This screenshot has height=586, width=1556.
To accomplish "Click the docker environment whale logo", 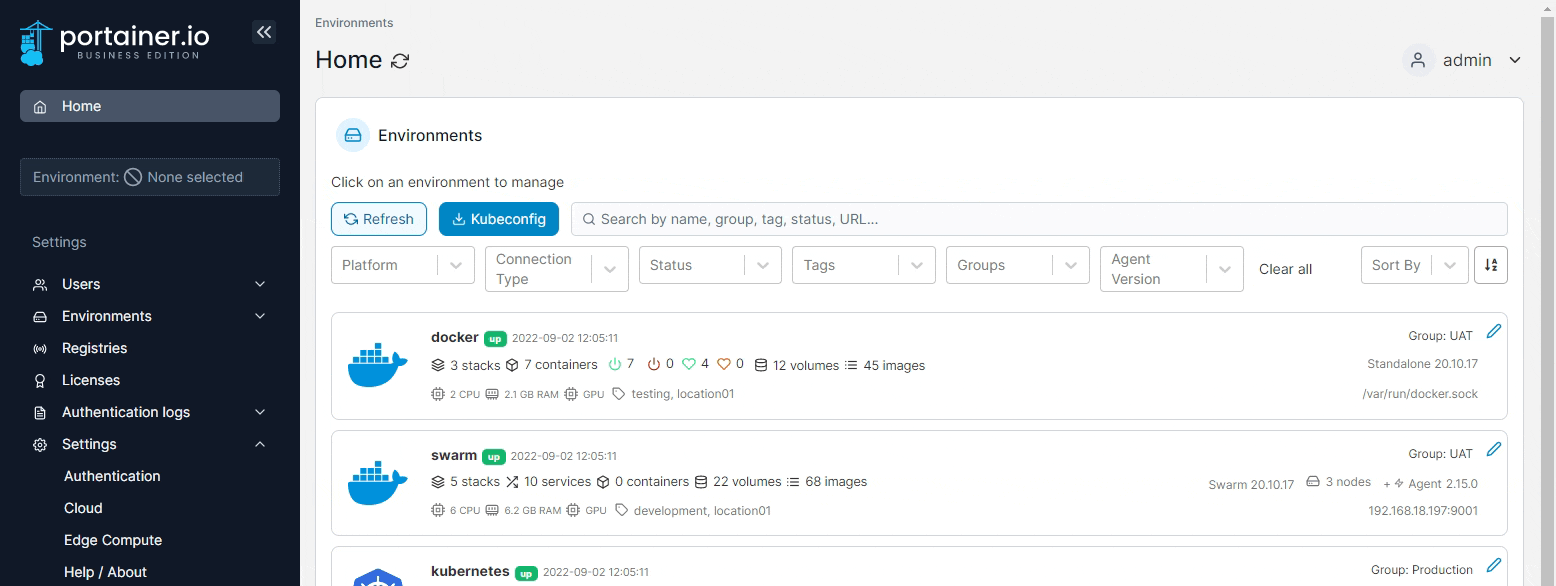I will pyautogui.click(x=377, y=365).
